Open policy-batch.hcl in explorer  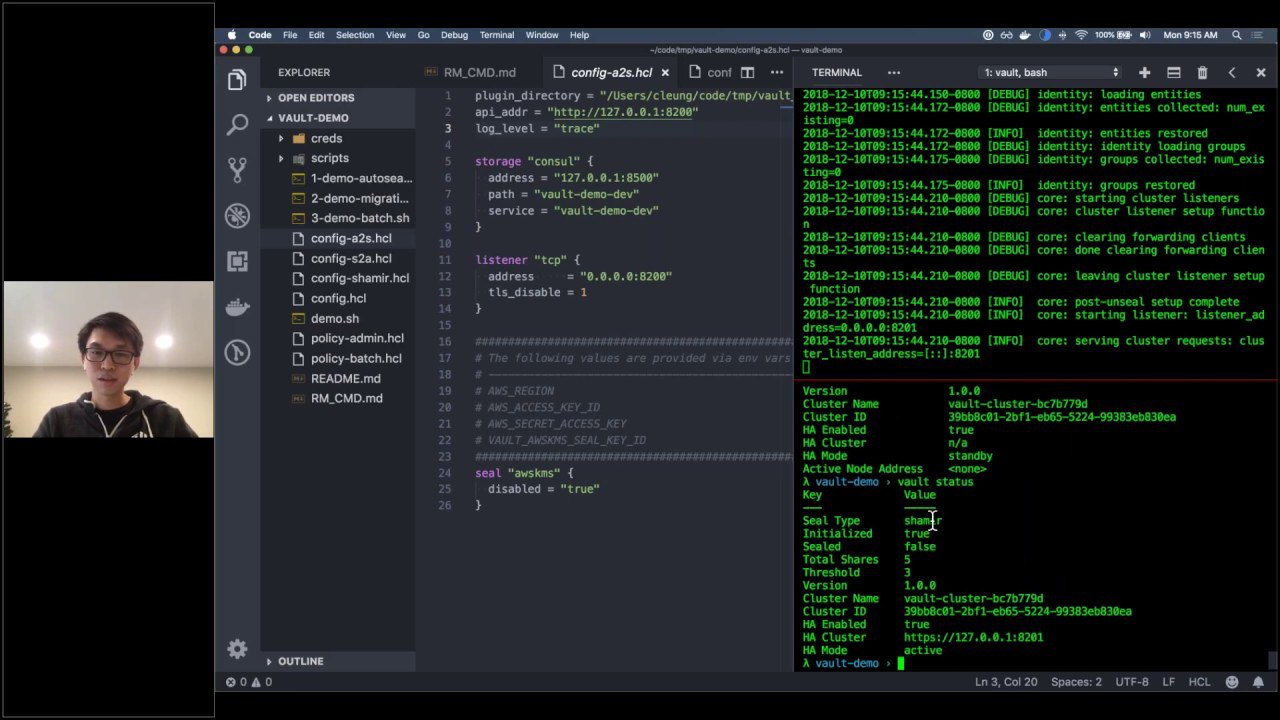[356, 358]
